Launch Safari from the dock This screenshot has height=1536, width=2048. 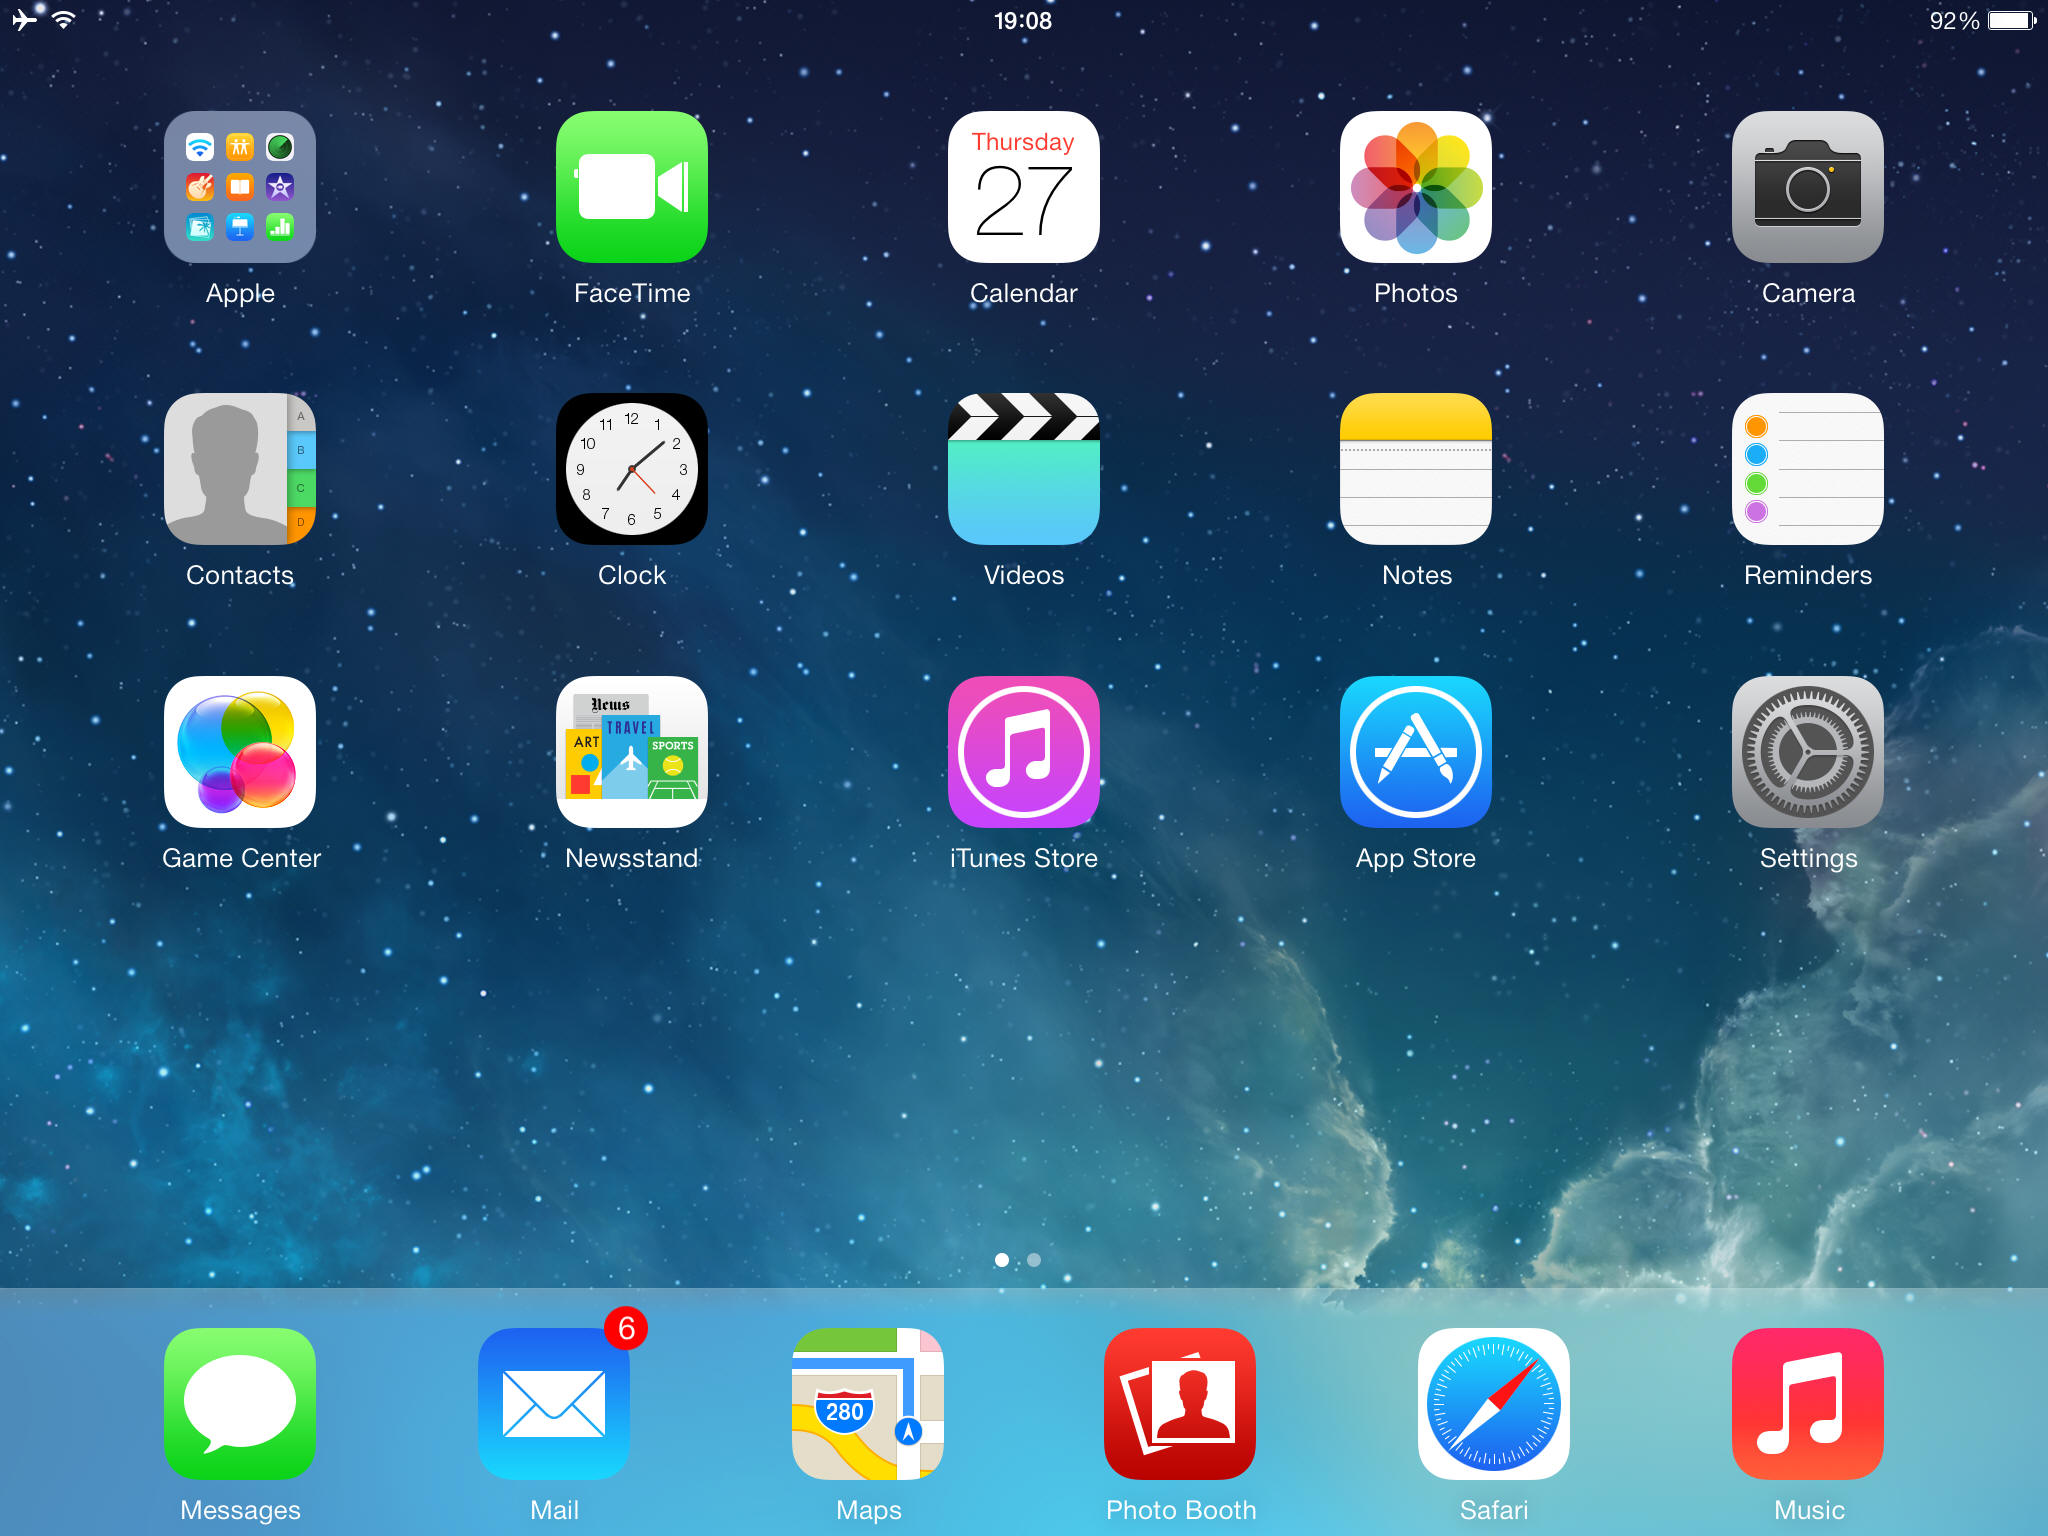point(1493,1404)
